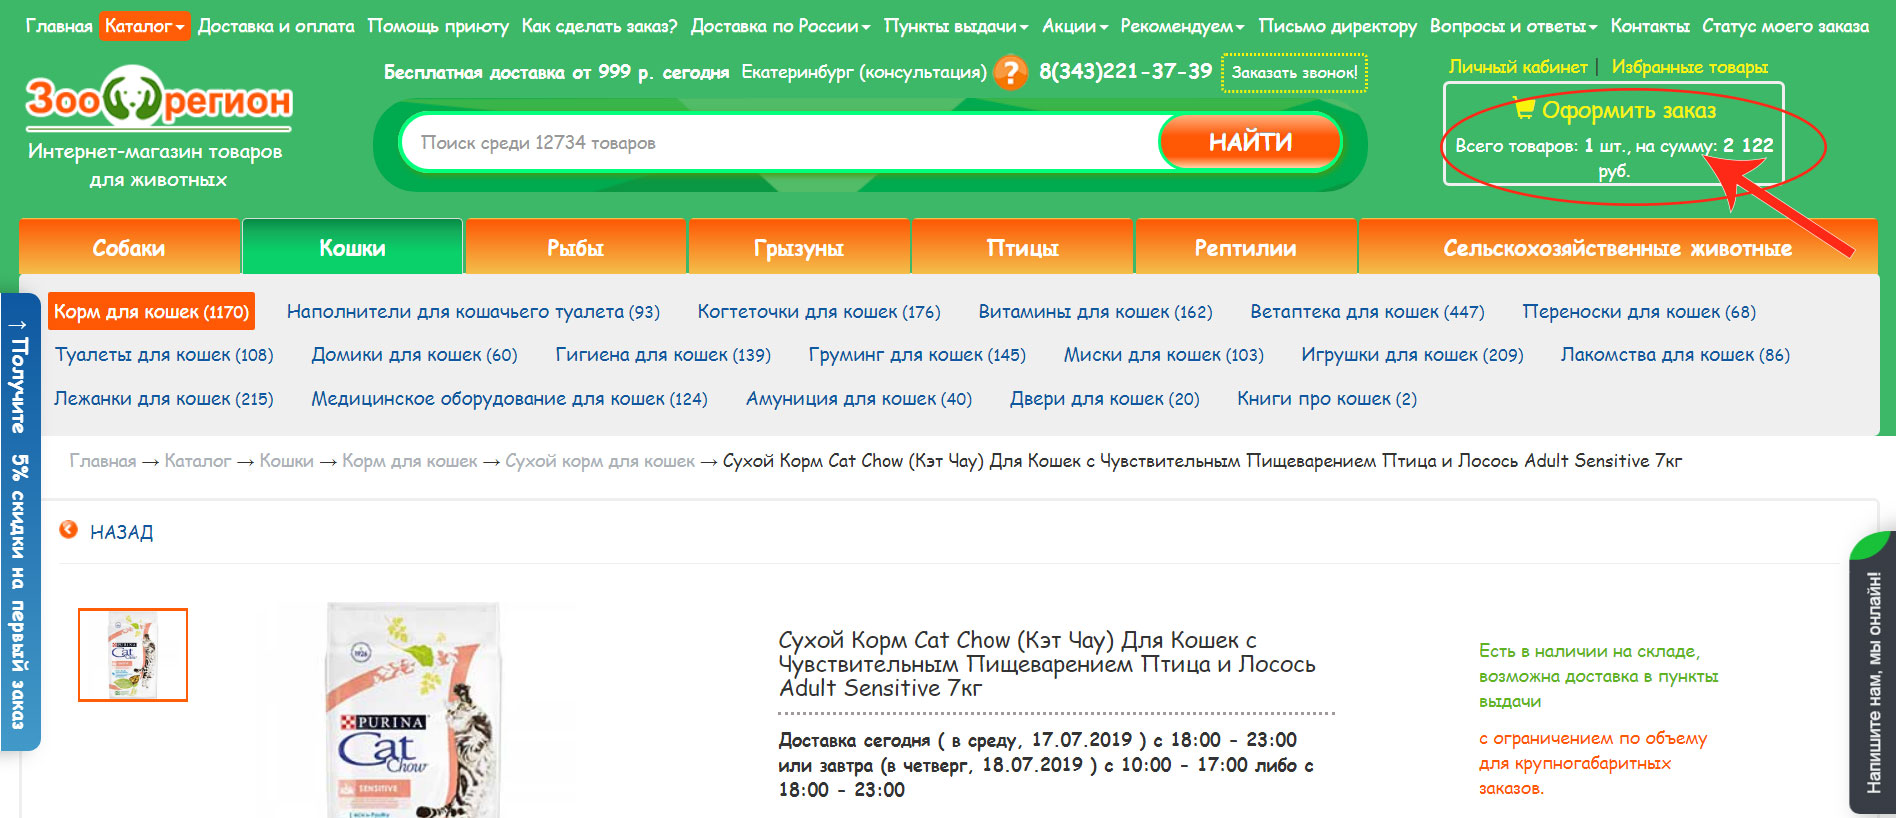Click Главная in the breadcrumb
This screenshot has height=818, width=1896.
point(103,461)
